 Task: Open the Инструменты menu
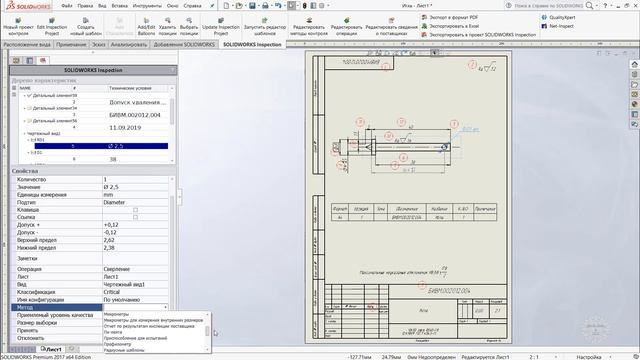[147, 6]
